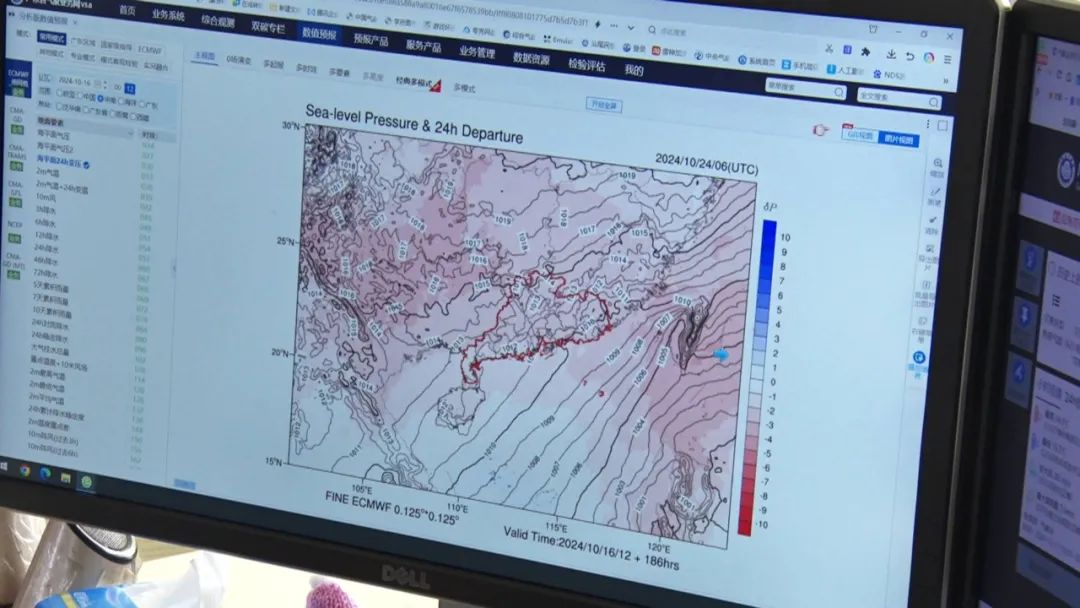
Task: Choose the 海洋 region radio button
Action: coord(122,101)
